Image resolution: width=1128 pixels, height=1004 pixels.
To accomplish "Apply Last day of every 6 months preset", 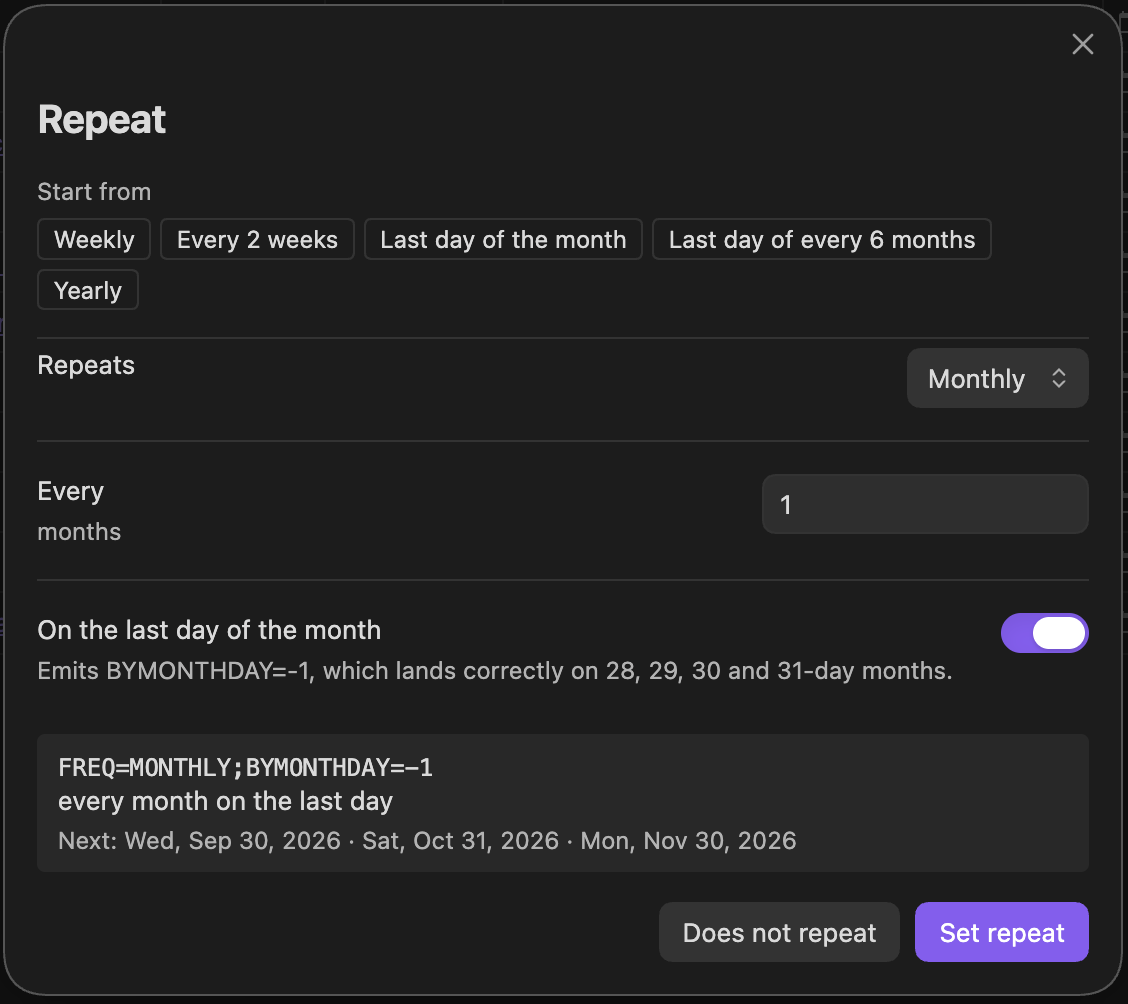I will coord(822,239).
